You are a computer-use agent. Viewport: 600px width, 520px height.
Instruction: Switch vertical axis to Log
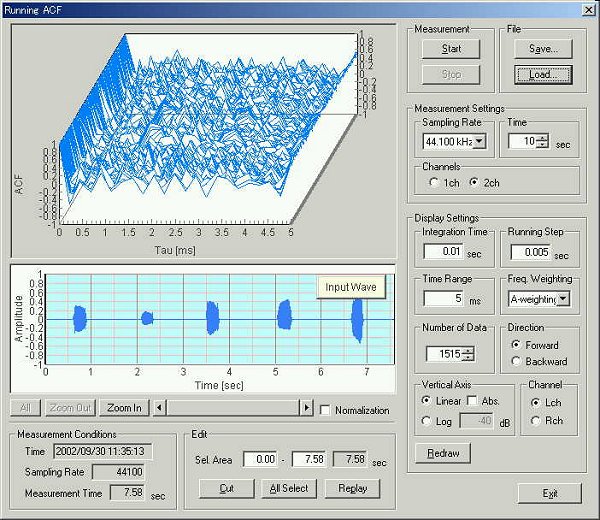pos(425,422)
